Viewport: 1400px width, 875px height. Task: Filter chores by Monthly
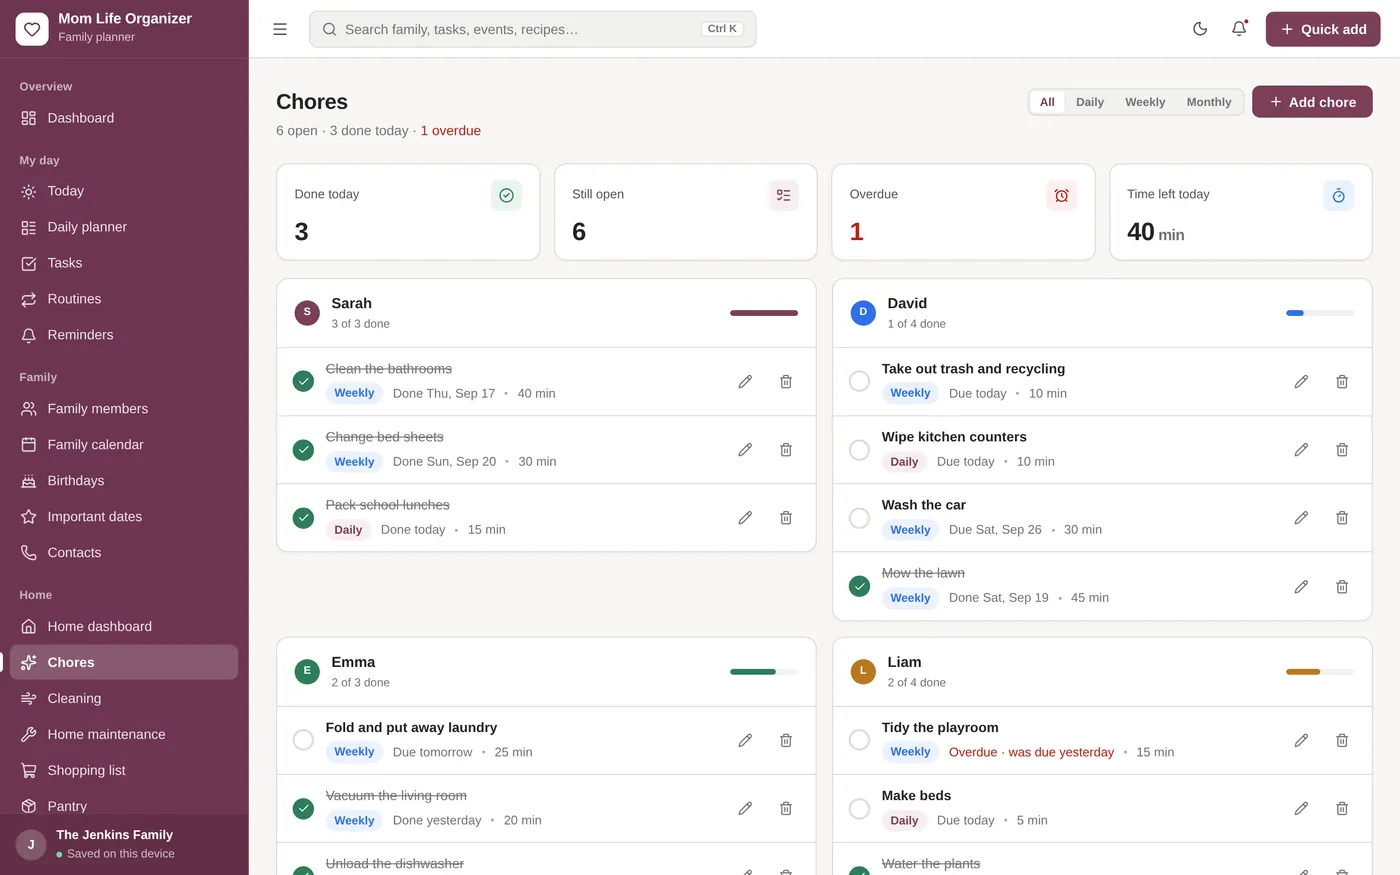point(1209,102)
